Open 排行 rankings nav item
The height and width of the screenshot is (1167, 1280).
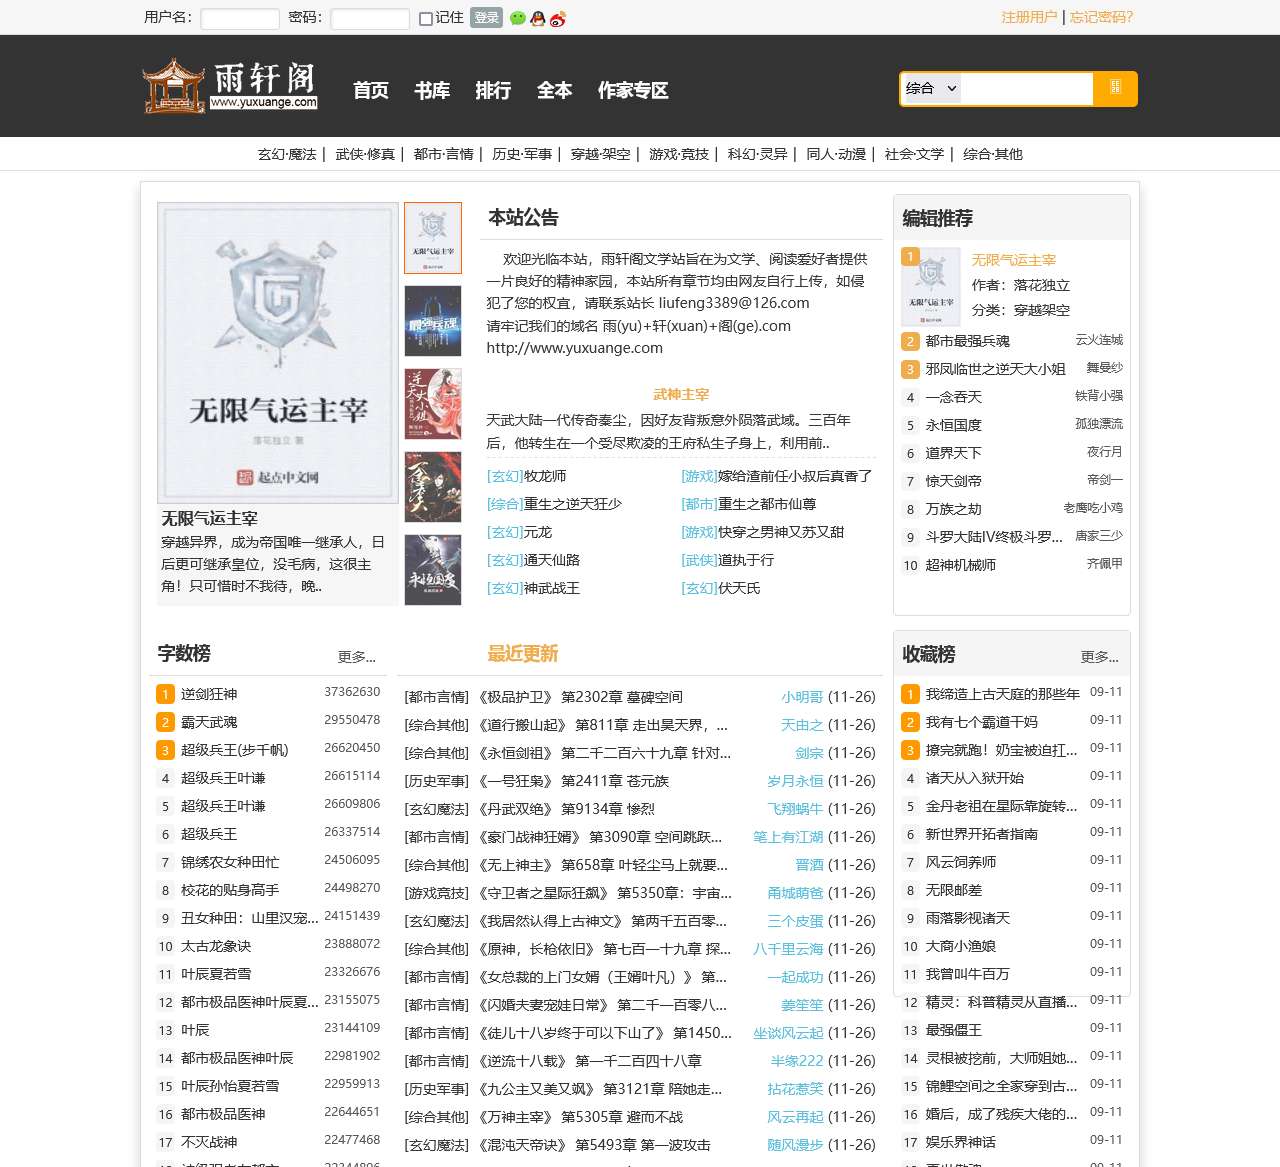[x=493, y=90]
